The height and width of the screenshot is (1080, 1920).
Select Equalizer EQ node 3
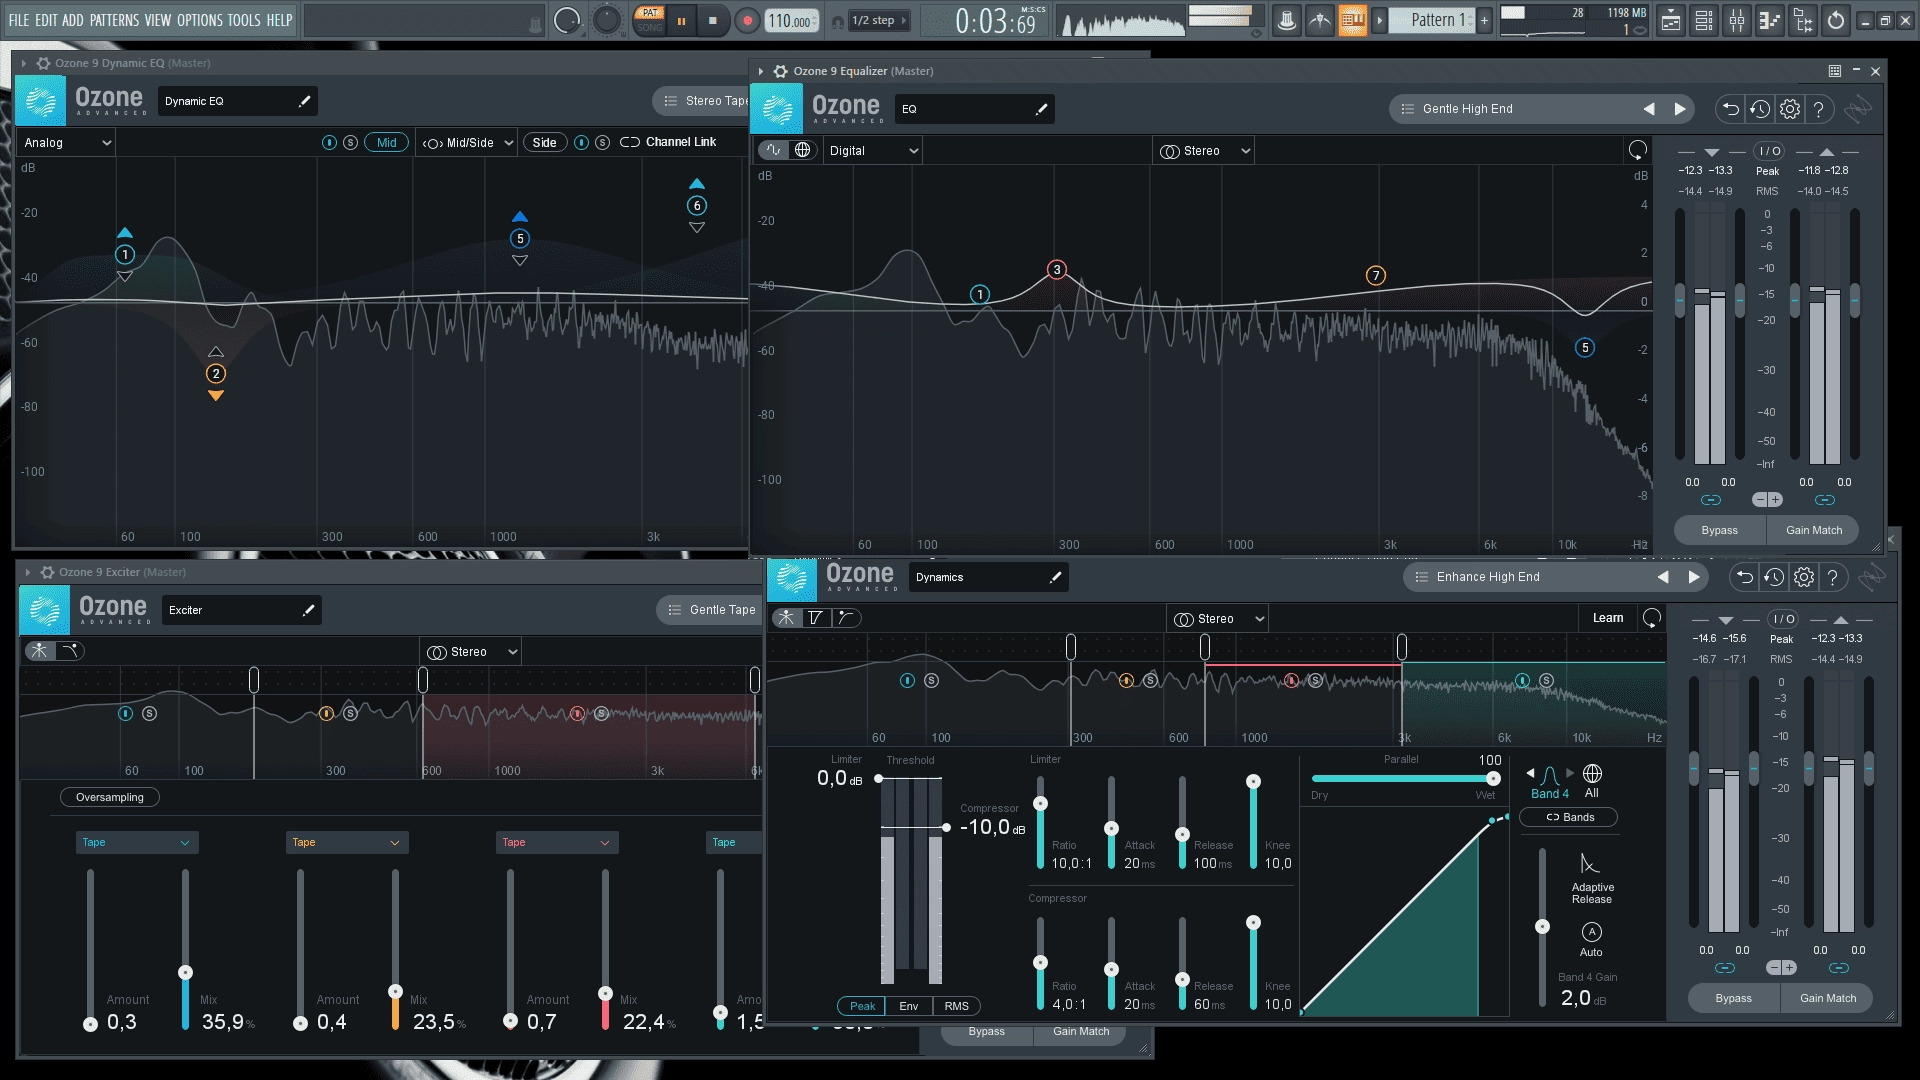(1057, 269)
